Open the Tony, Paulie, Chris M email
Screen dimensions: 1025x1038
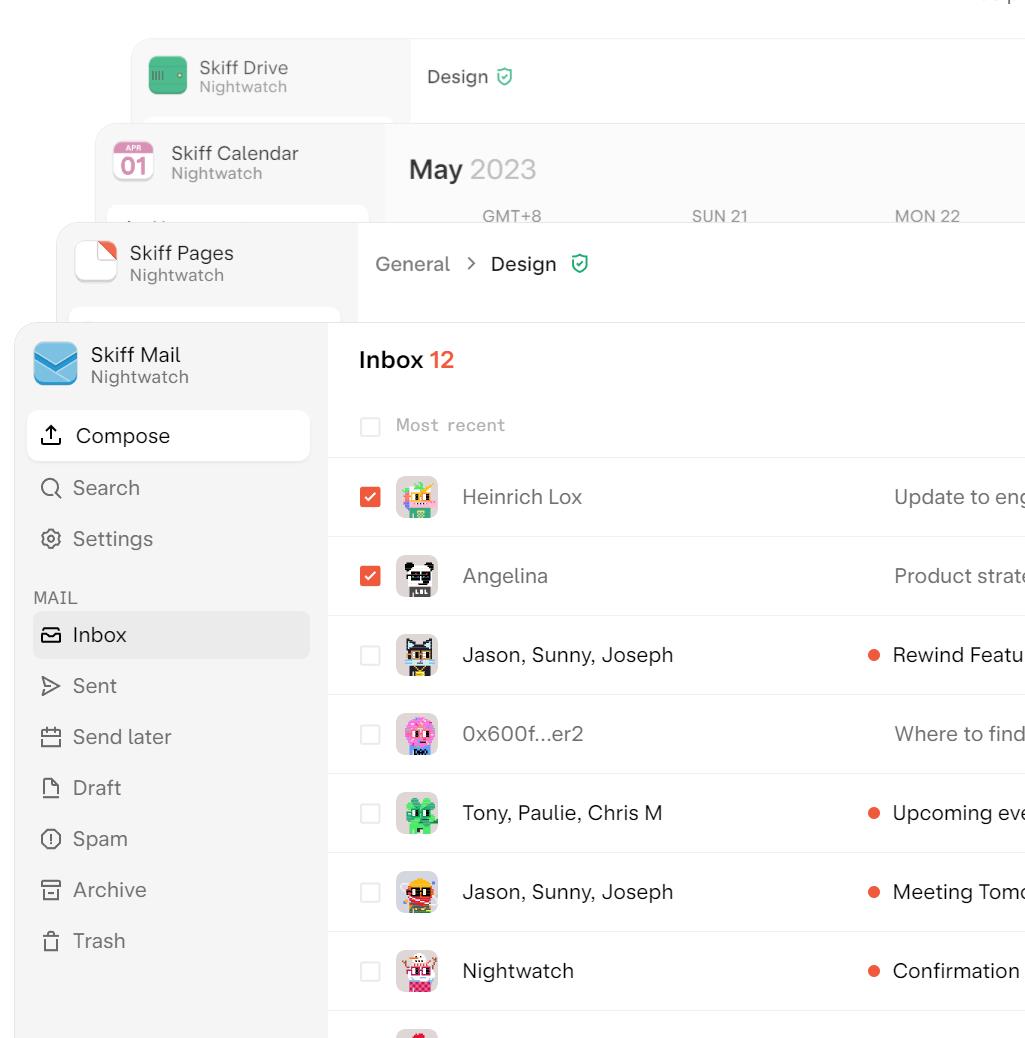pos(562,813)
